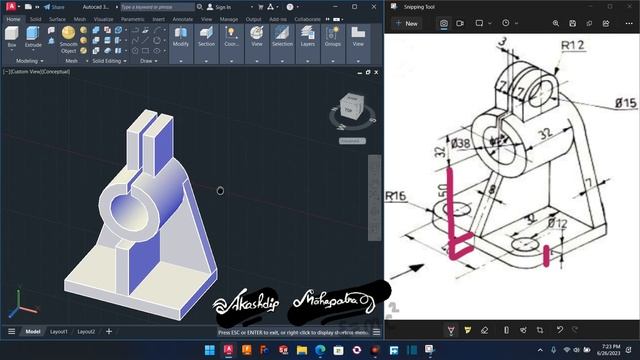Screen dimensions: 640x360
Task: Open the Section panel button
Action: click(206, 37)
